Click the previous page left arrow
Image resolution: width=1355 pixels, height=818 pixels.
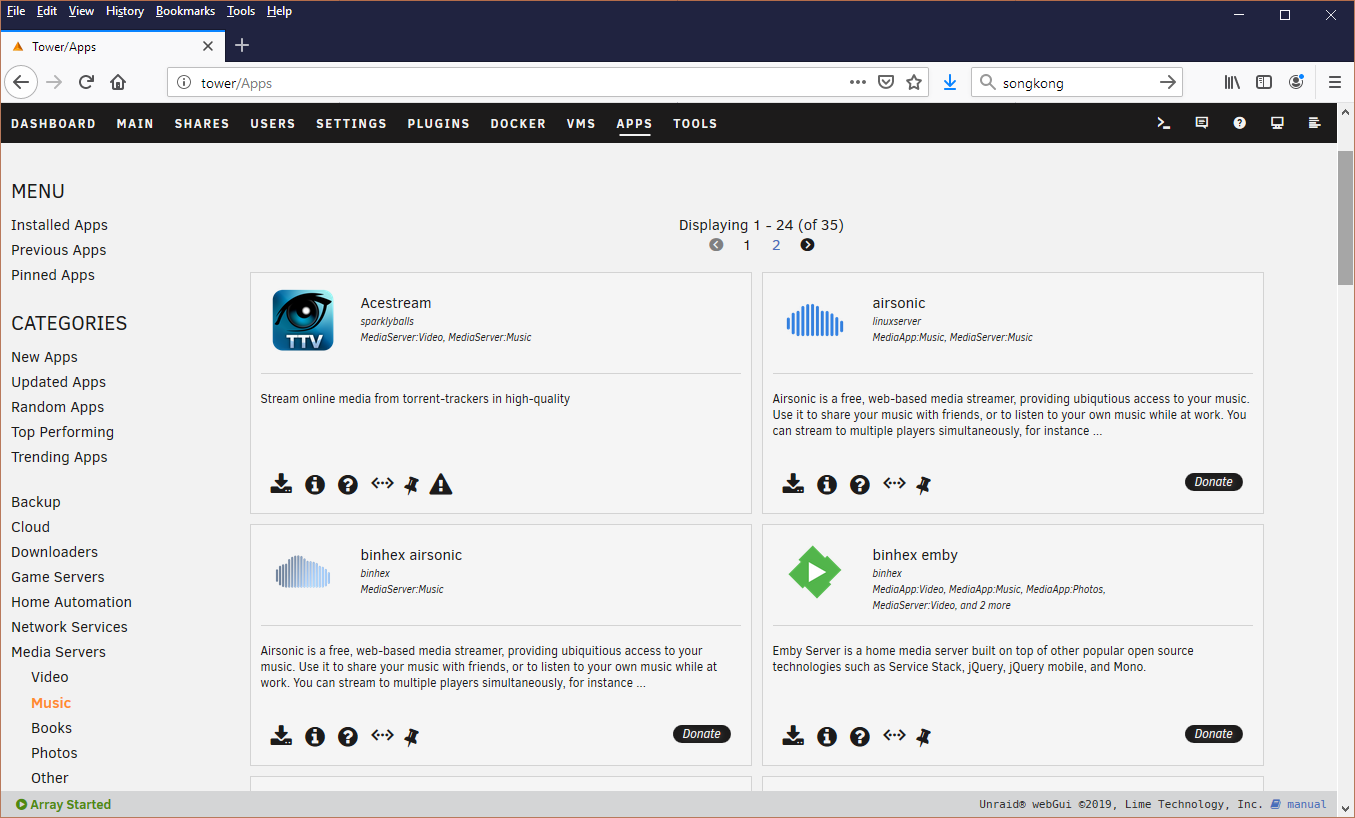click(716, 245)
